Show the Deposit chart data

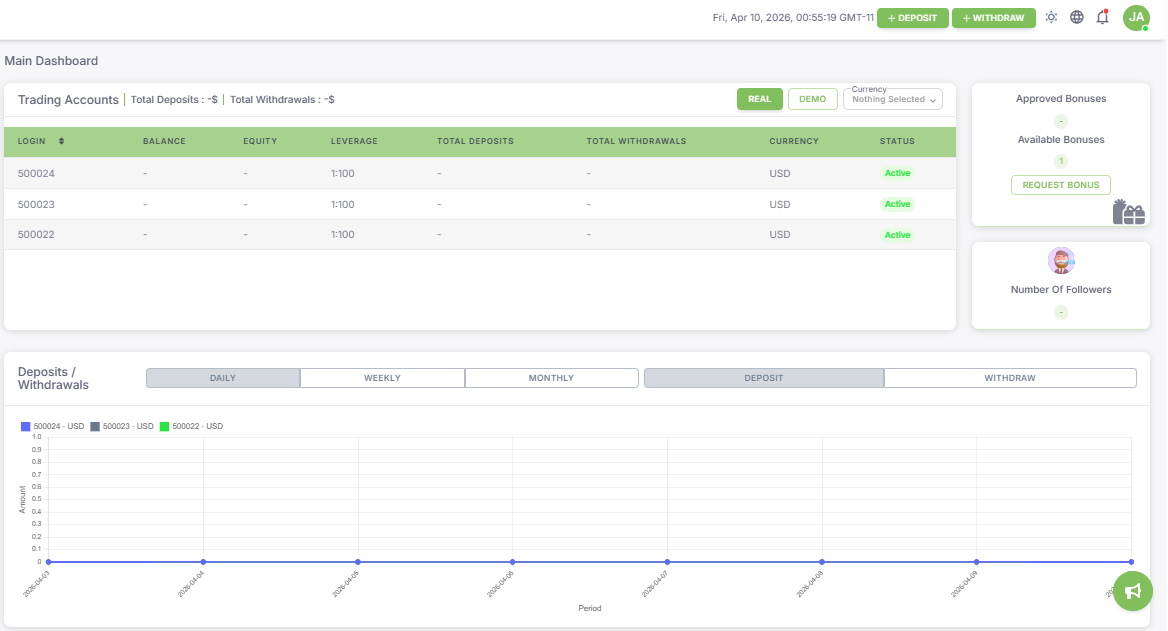point(764,378)
